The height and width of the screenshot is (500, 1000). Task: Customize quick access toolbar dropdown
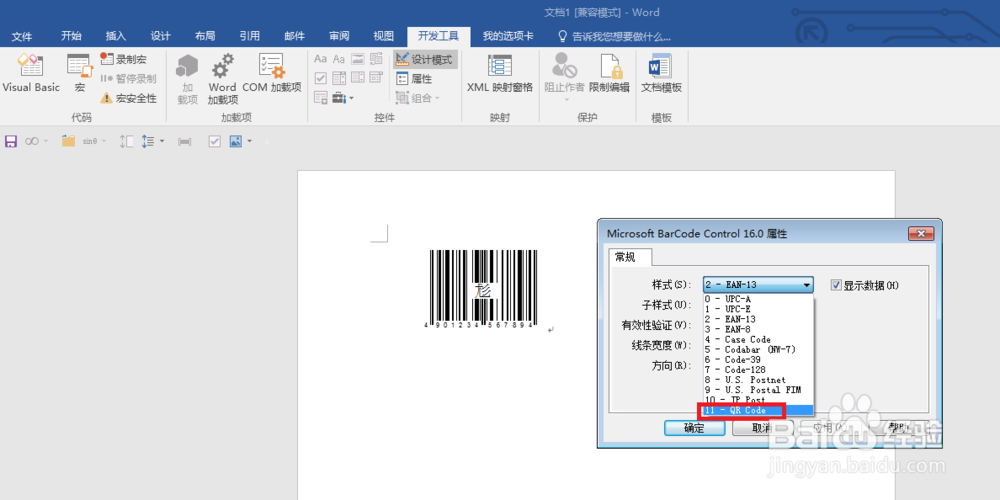coord(267,141)
